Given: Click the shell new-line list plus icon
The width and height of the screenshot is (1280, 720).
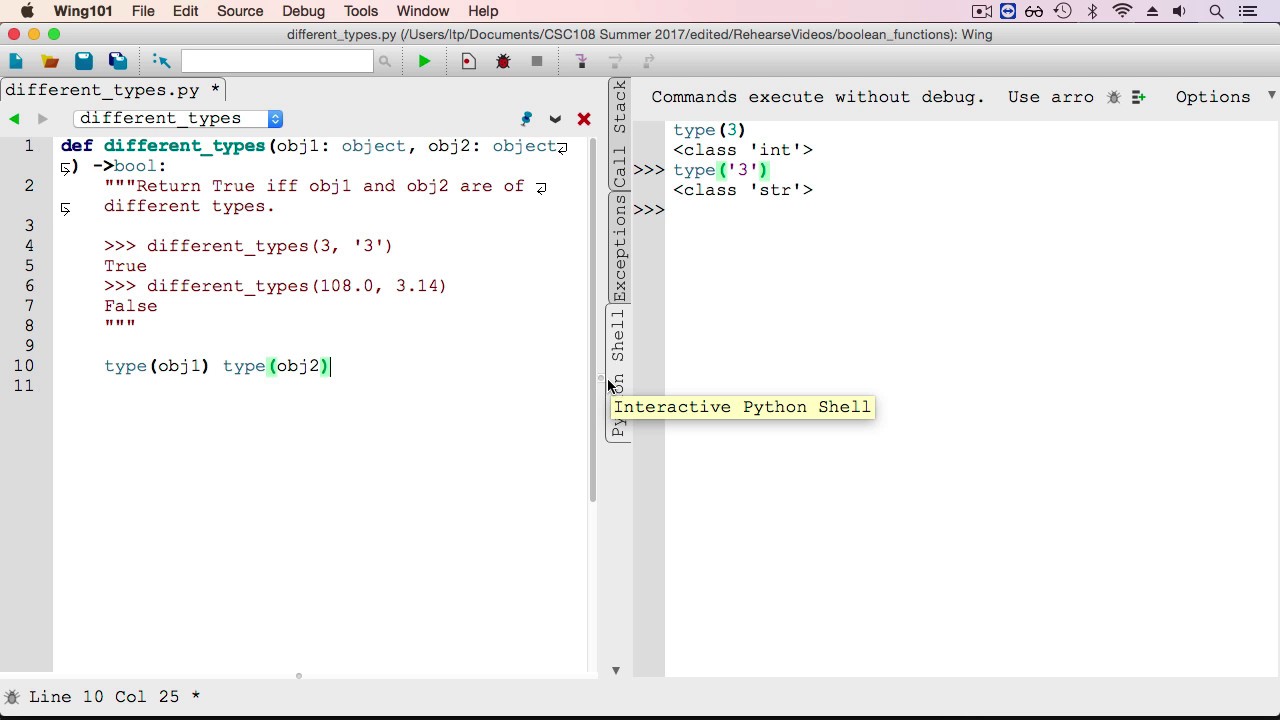Looking at the screenshot, I should (x=1139, y=97).
